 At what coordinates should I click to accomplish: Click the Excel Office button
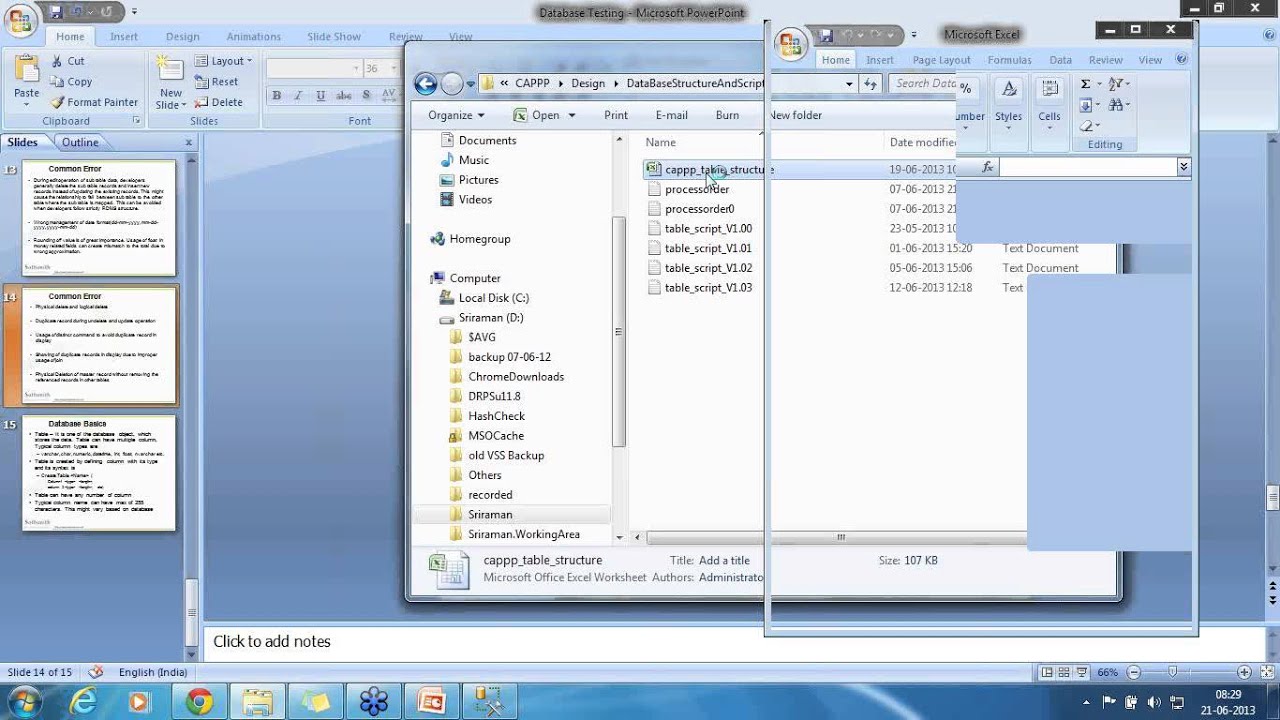pos(790,44)
